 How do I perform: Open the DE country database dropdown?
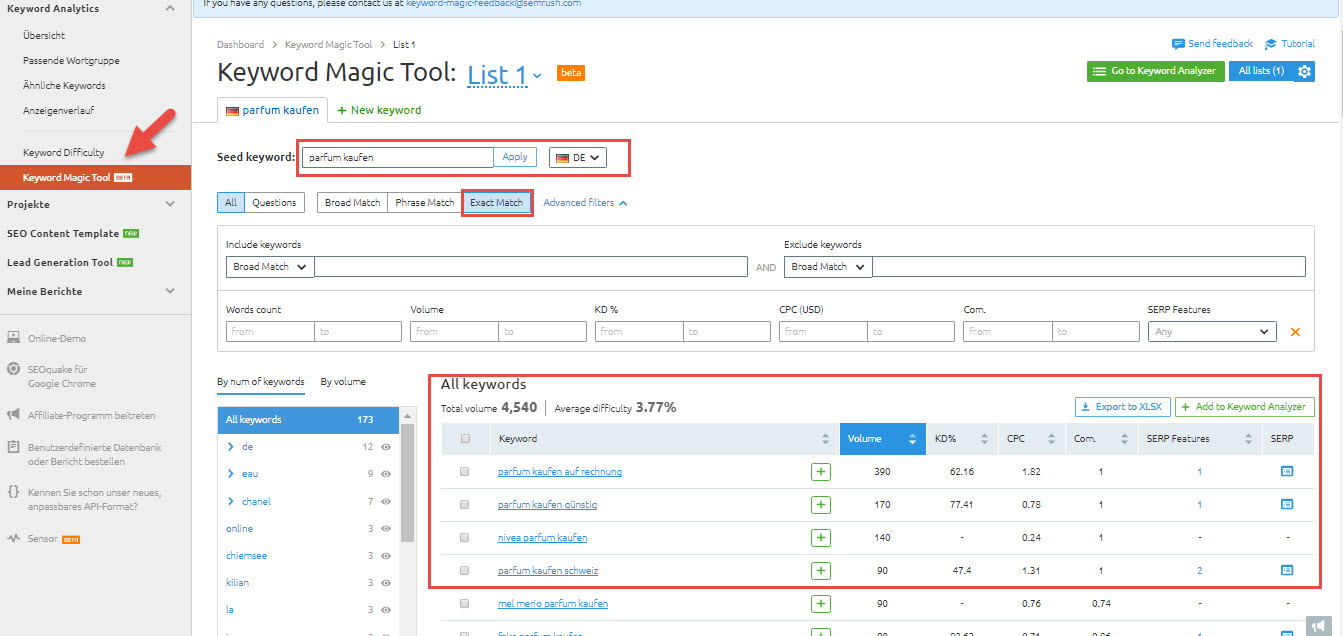(578, 157)
